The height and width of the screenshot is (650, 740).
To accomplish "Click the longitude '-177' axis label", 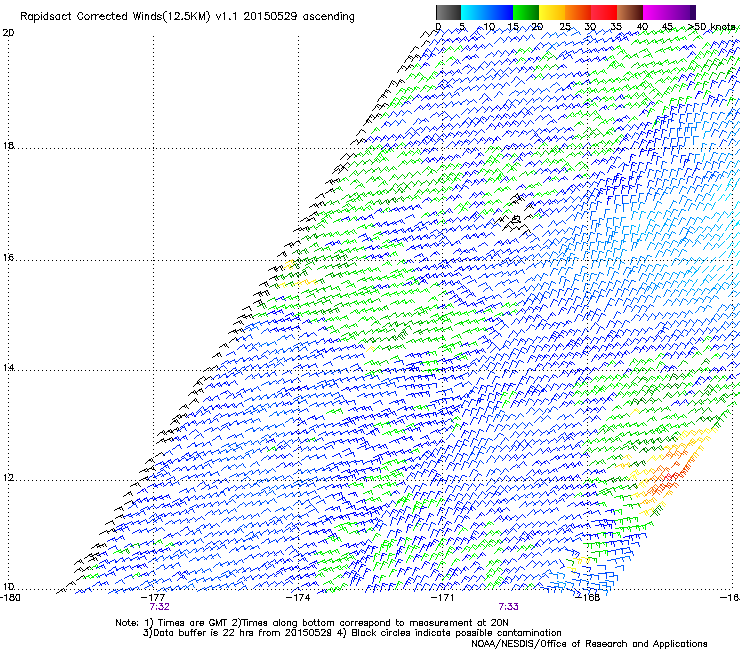I will click(154, 598).
